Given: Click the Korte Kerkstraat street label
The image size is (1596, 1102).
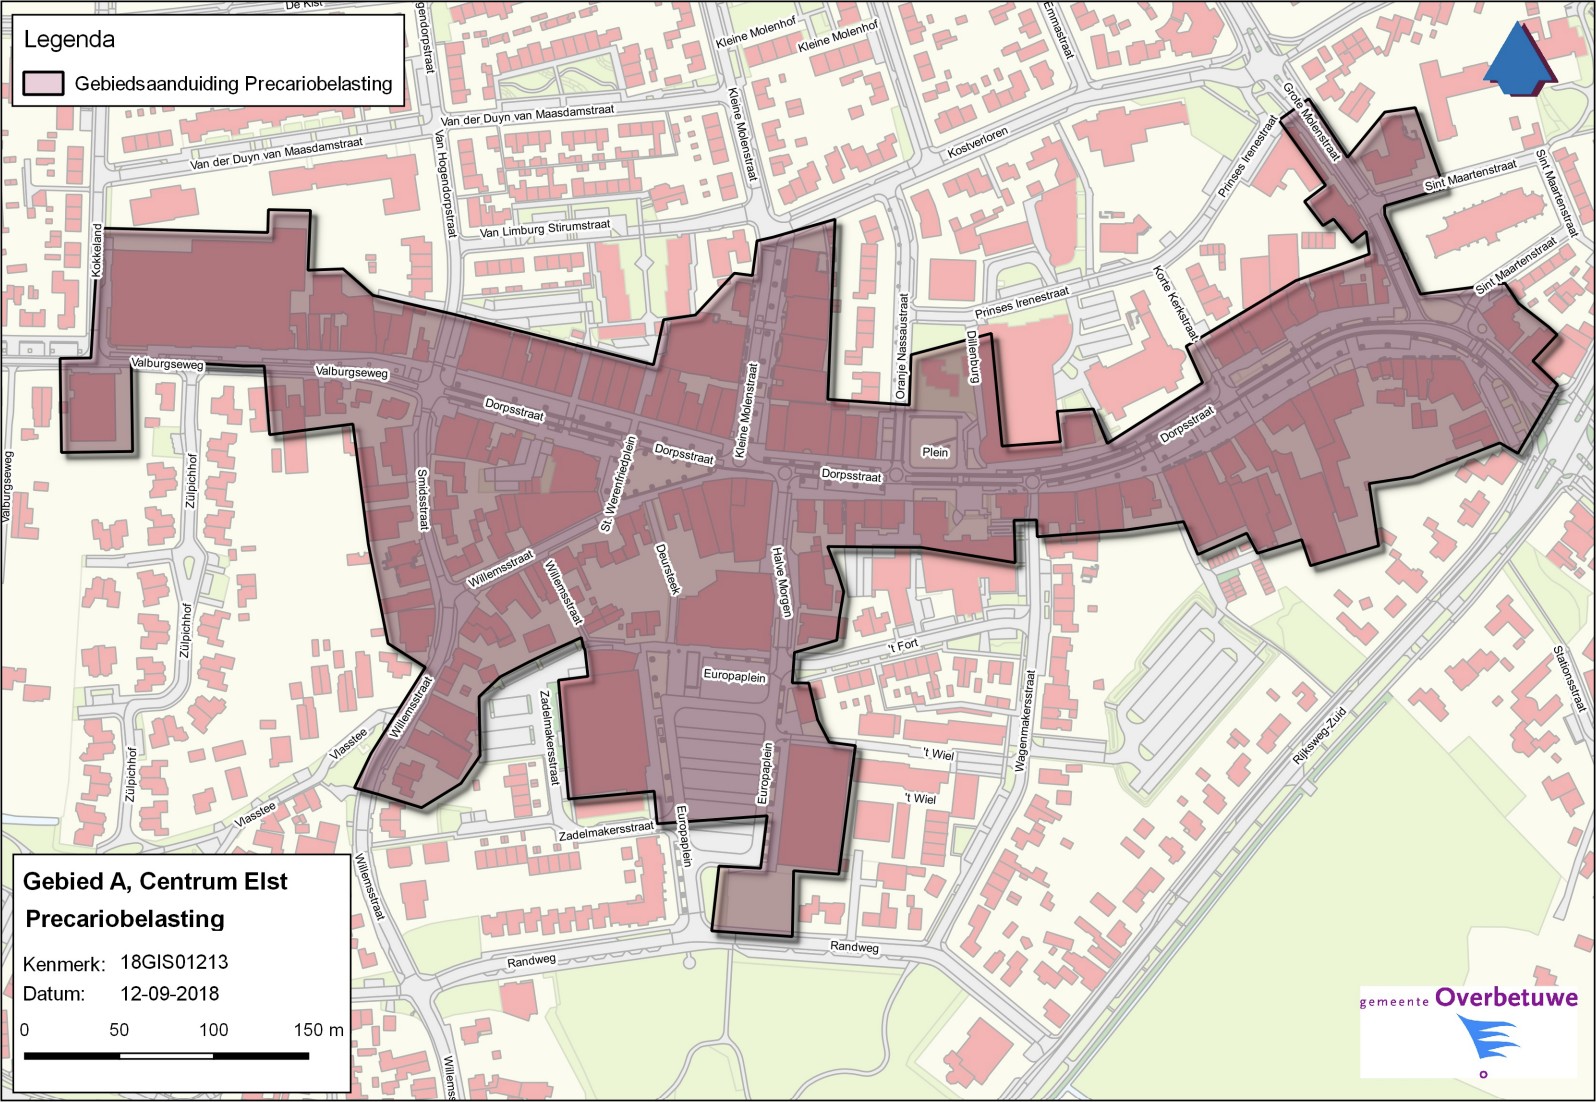Looking at the screenshot, I should 1175,304.
